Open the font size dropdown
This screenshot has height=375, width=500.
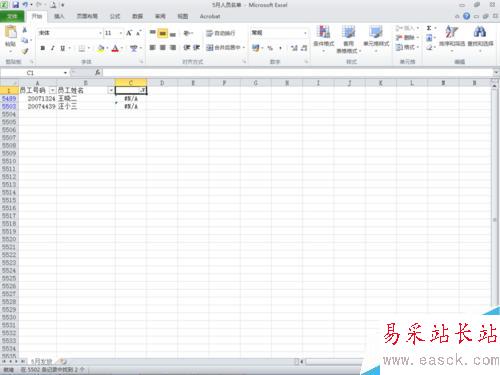tap(121, 33)
